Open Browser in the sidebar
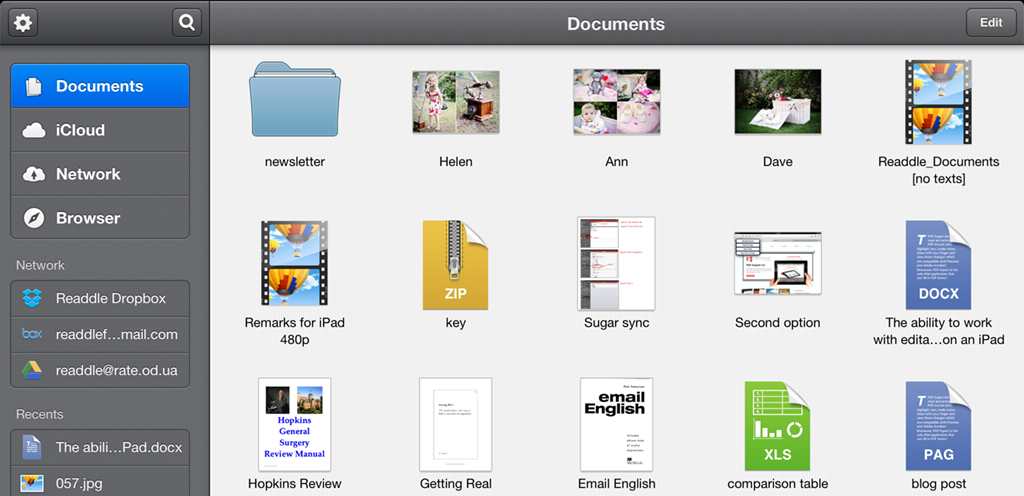This screenshot has height=496, width=1024. 100,218
